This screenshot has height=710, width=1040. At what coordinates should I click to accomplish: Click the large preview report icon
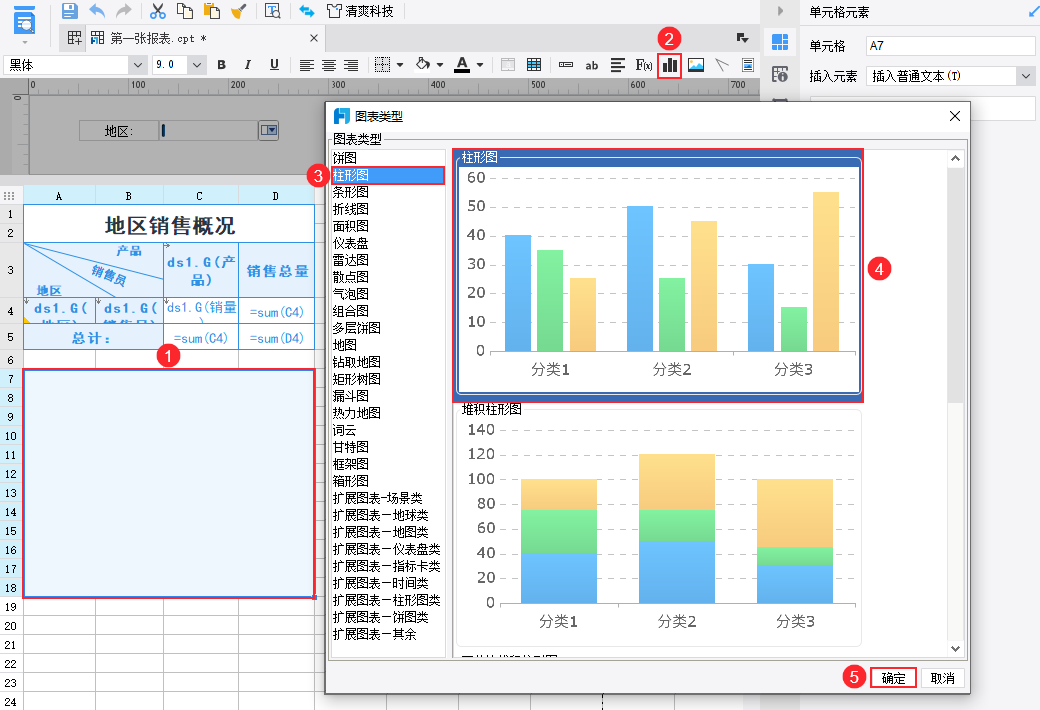(x=25, y=21)
